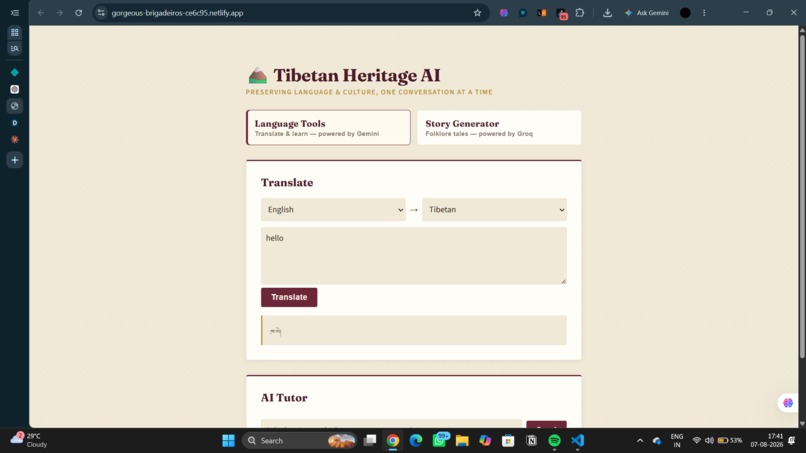Open the Tibetan target language dropdown
Image resolution: width=806 pixels, height=453 pixels.
coord(494,210)
